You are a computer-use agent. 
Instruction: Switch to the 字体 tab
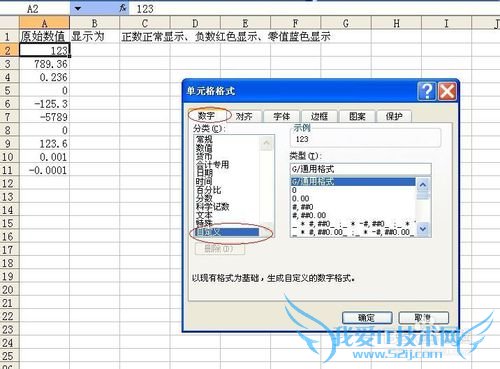point(282,116)
